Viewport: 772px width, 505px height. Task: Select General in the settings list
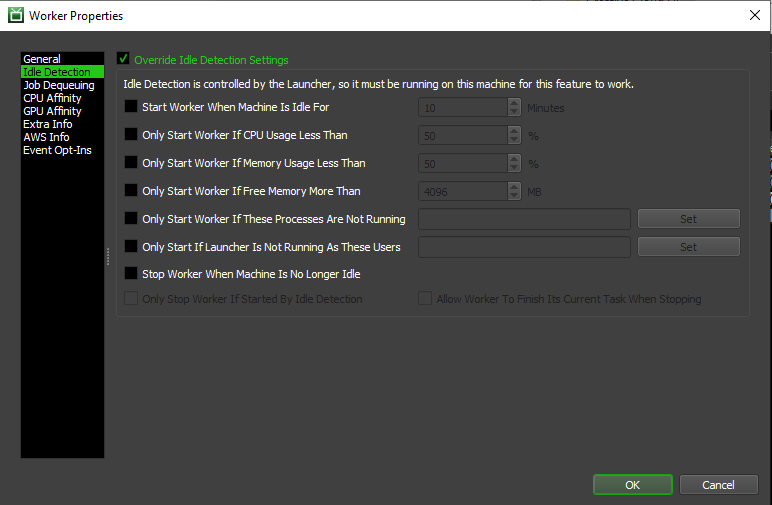pyautogui.click(x=42, y=59)
